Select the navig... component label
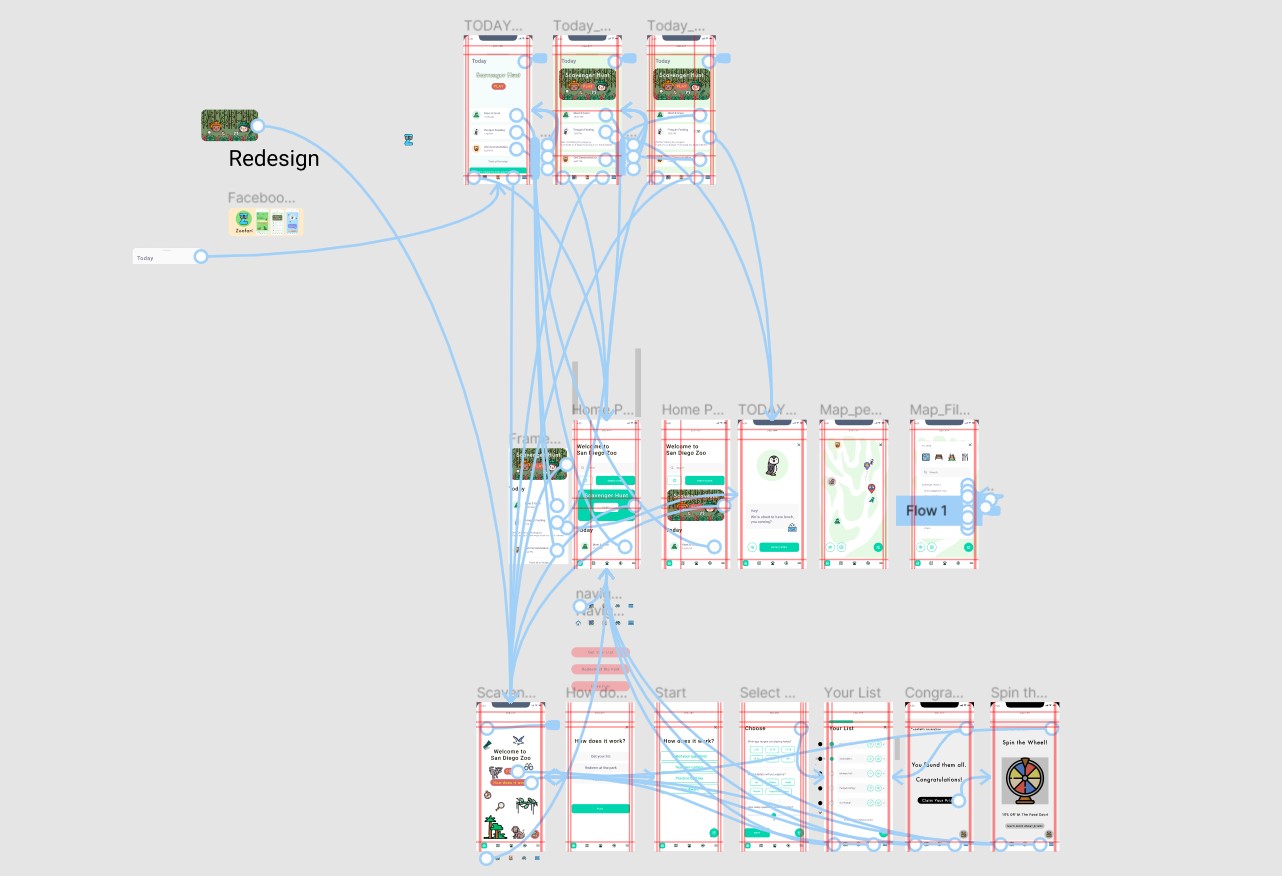 click(600, 593)
